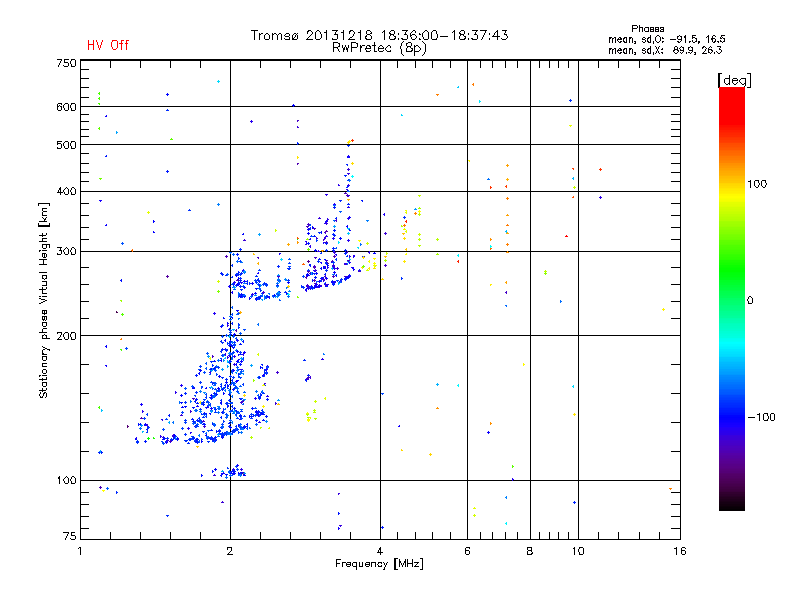Click the x-axis label '1'

(x=80, y=551)
